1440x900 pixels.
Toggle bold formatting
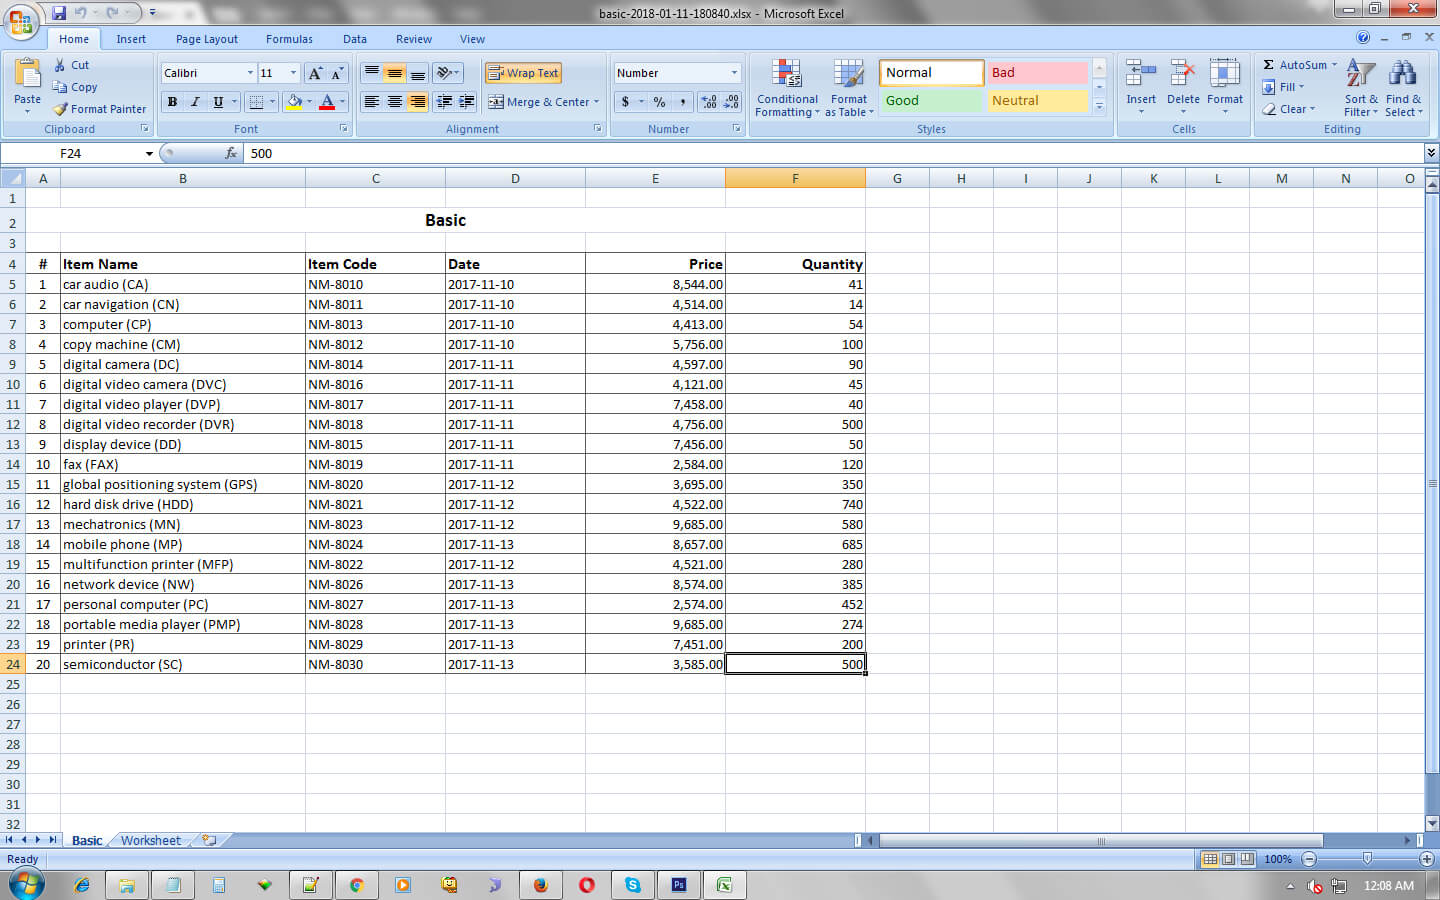(171, 102)
